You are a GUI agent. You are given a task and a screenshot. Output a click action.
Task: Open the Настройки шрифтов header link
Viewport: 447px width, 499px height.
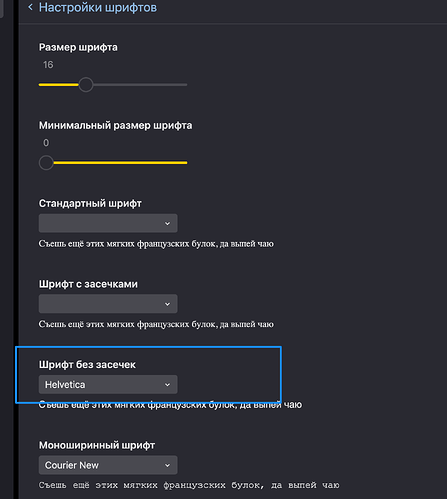[98, 7]
